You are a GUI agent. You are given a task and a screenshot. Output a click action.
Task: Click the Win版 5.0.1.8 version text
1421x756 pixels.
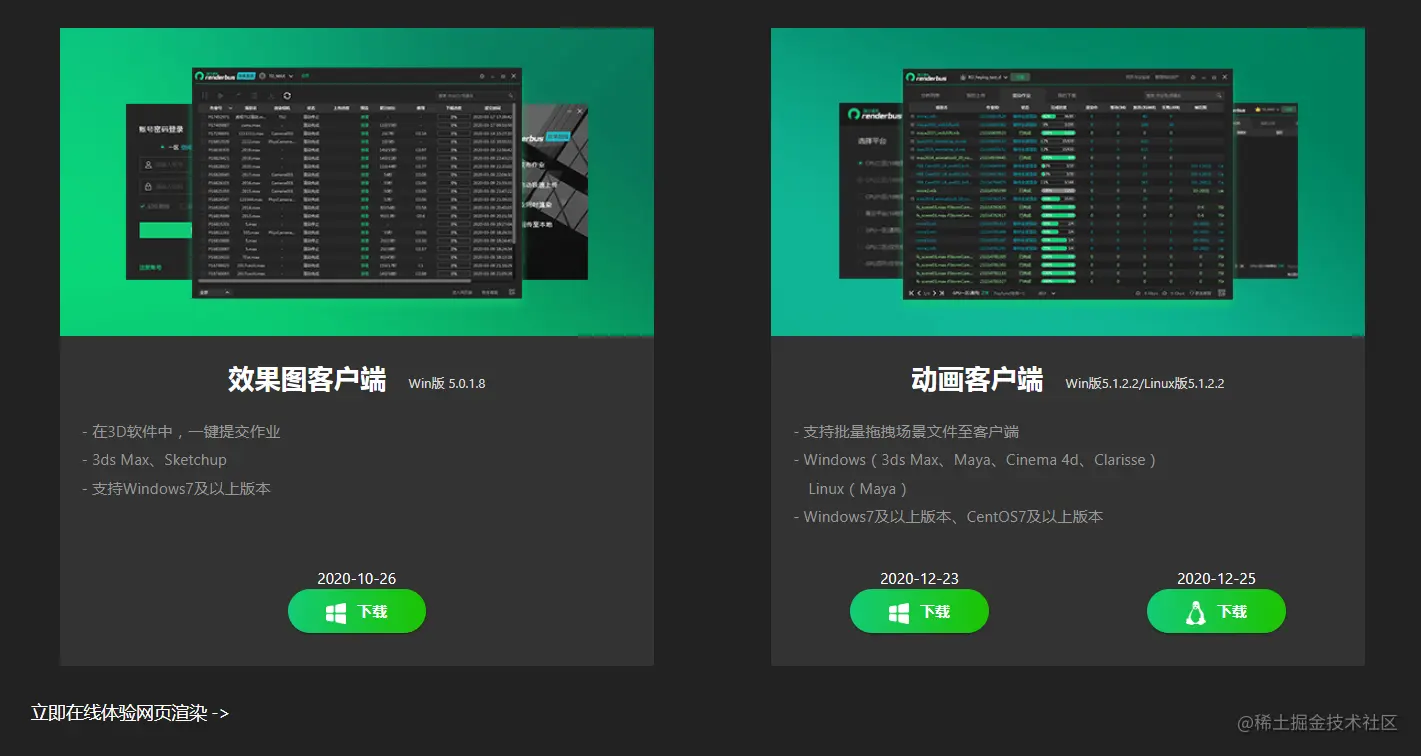[x=447, y=383]
